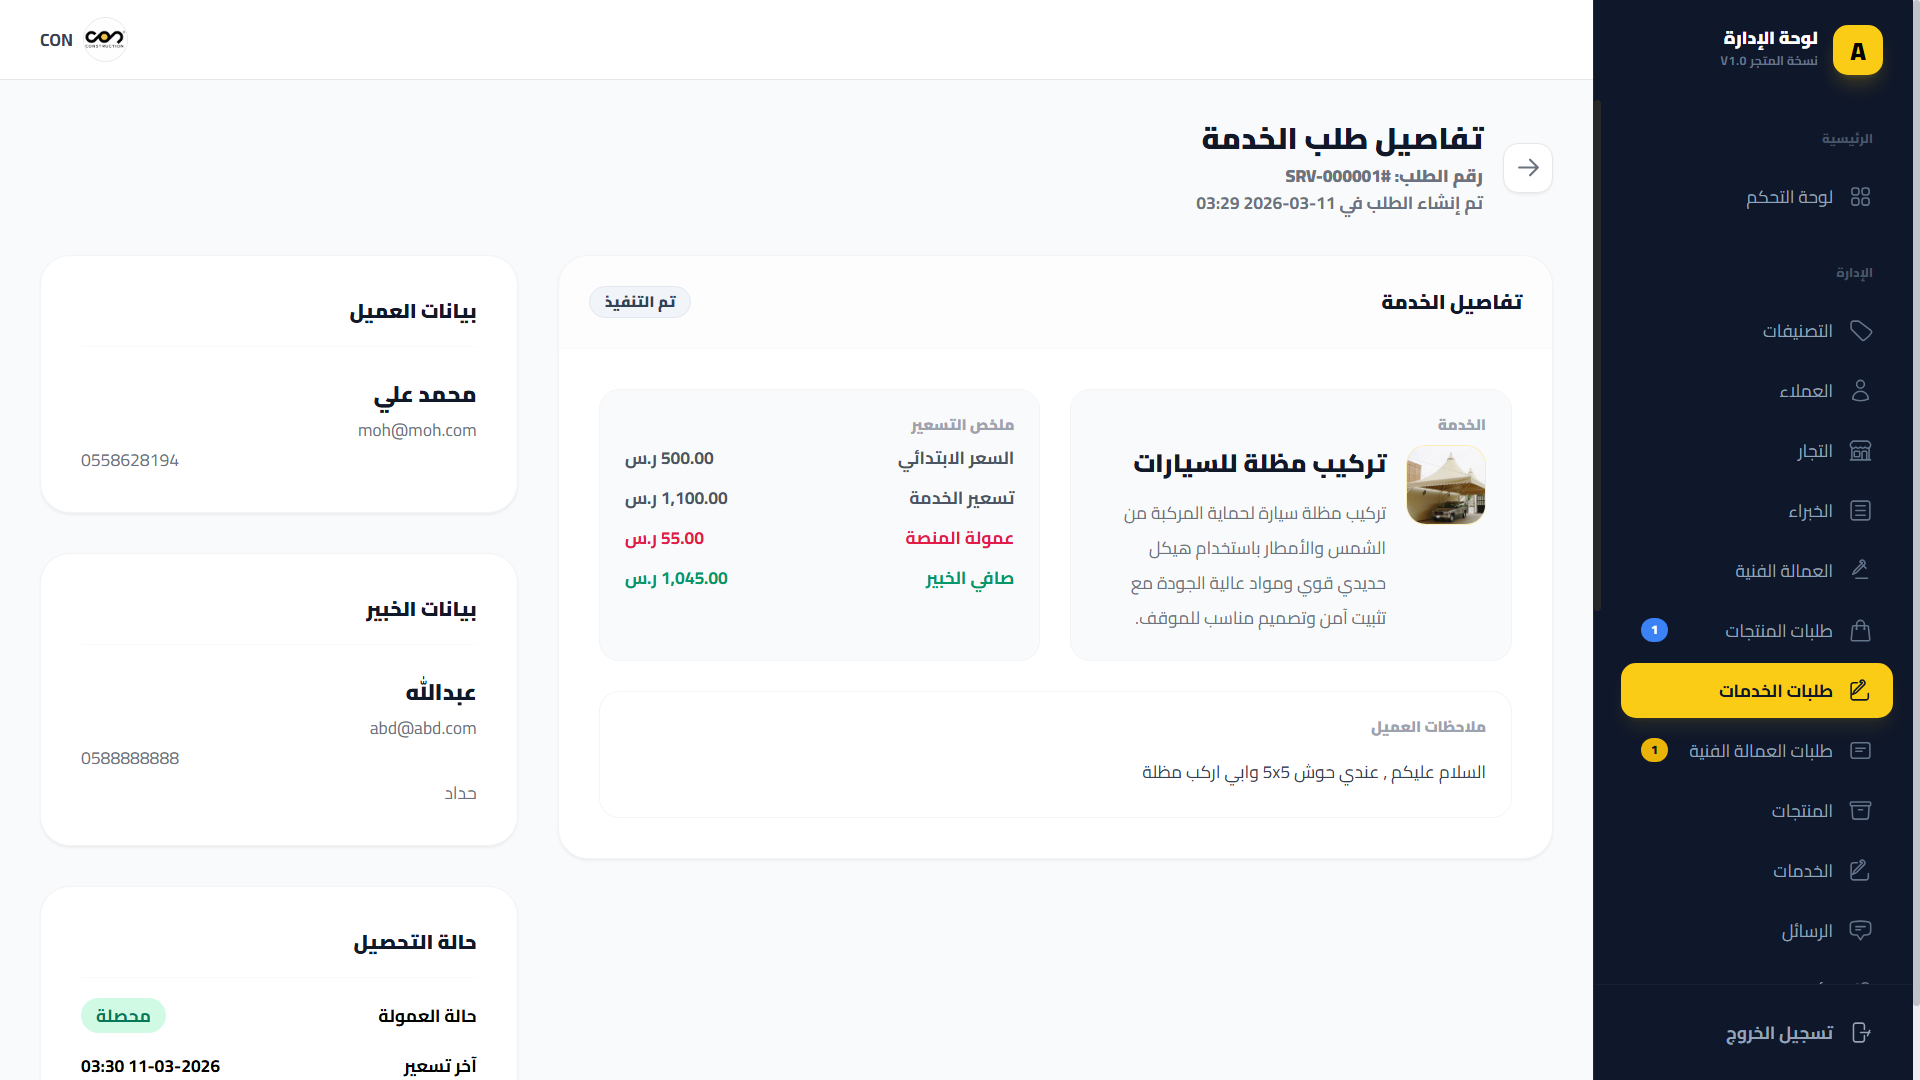This screenshot has width=1920, height=1080.
Task: Click the product orders bag icon
Action: [x=1860, y=631]
